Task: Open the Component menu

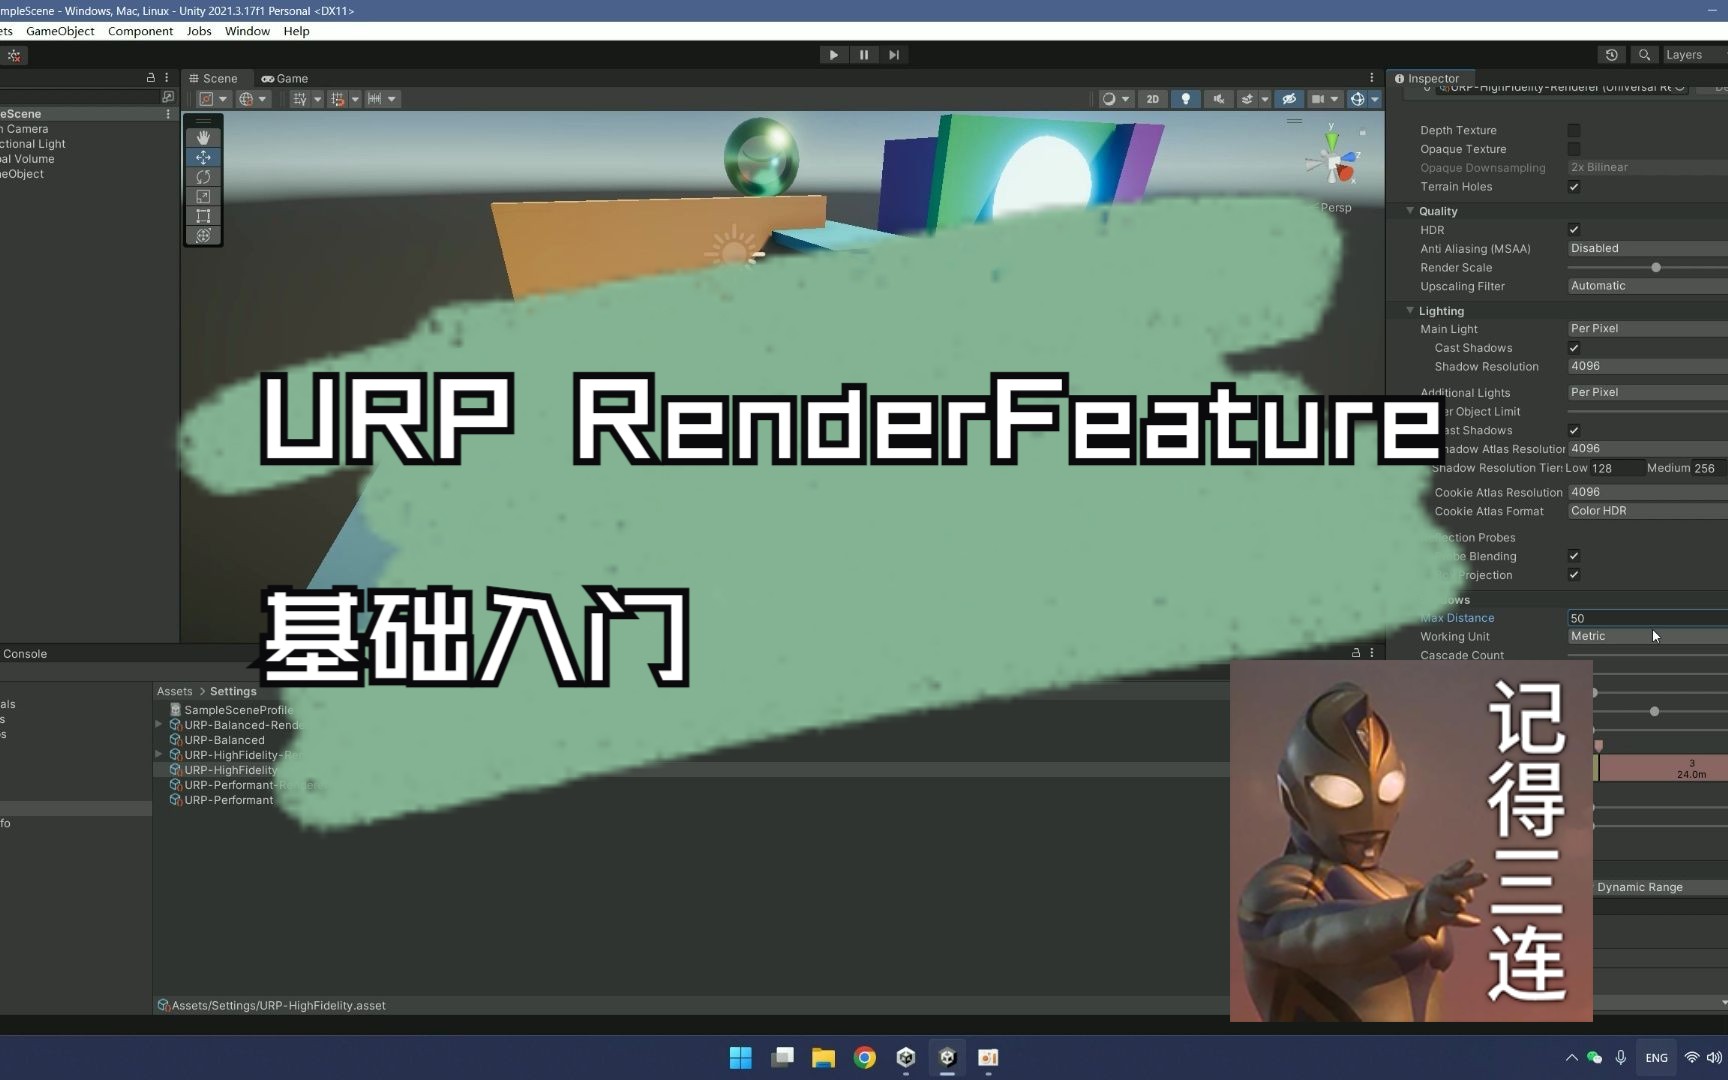Action: [x=140, y=31]
